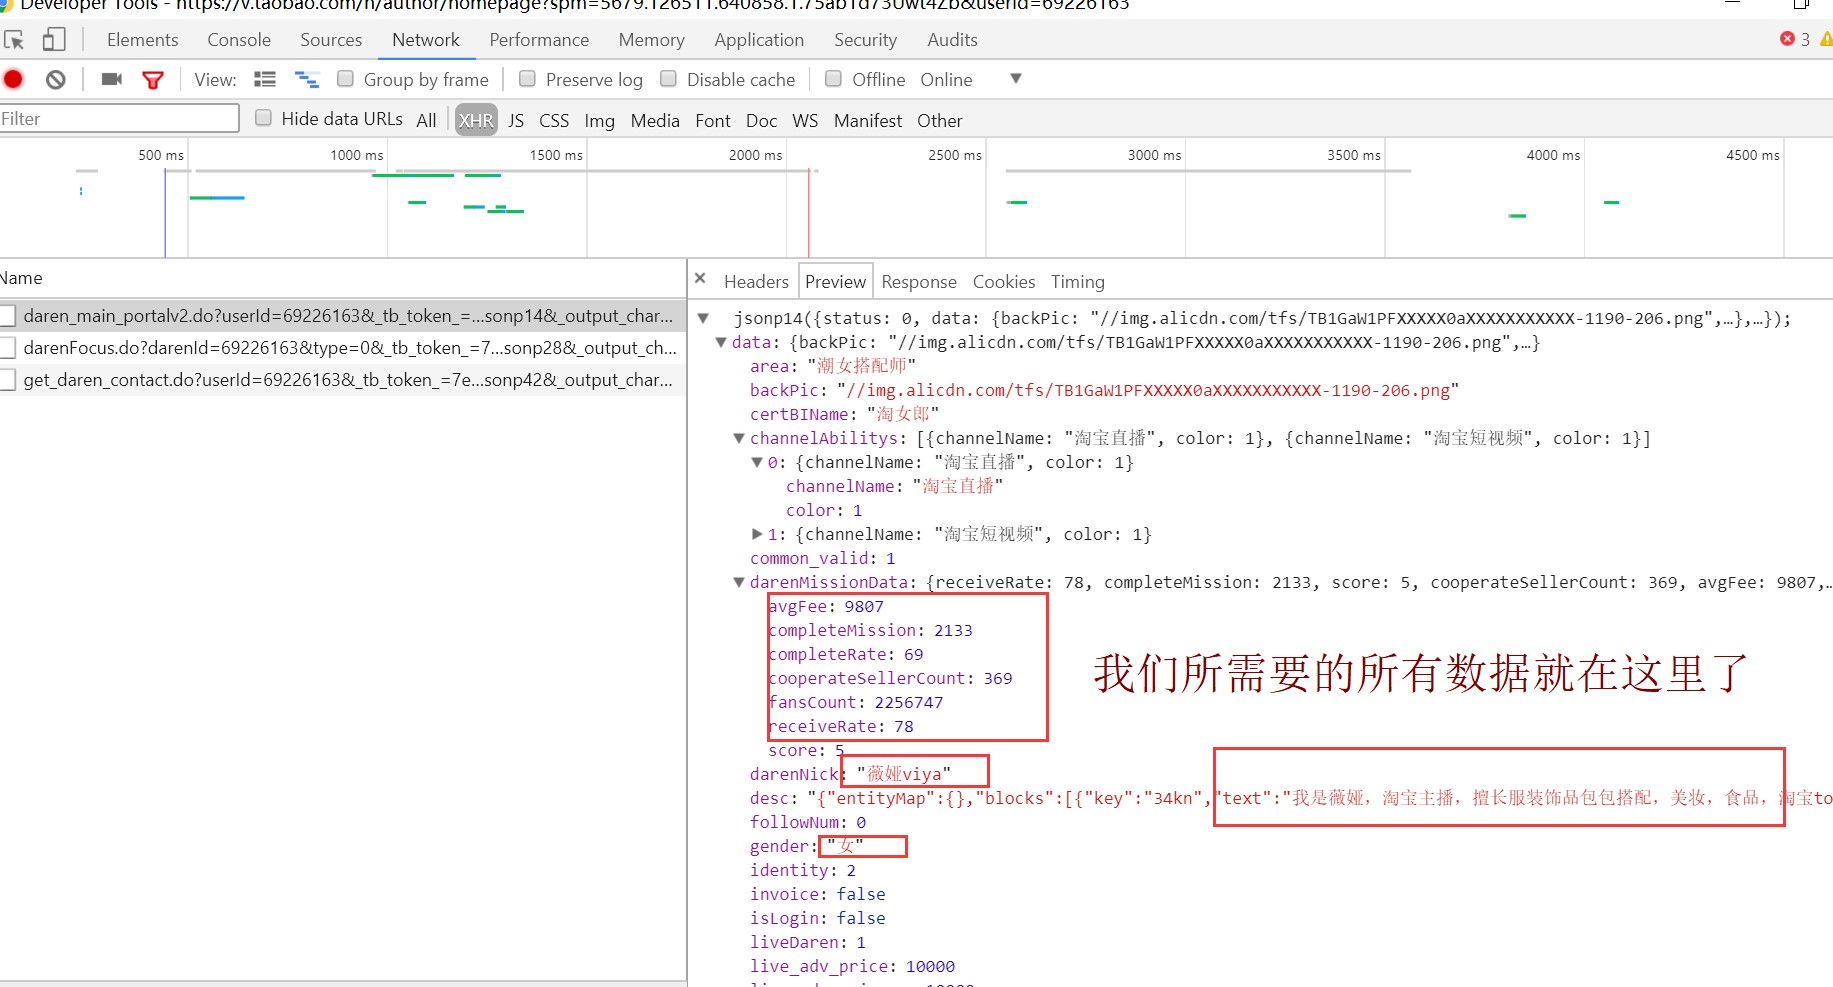
Task: Collapse the jsonp14 root object
Action: point(704,319)
